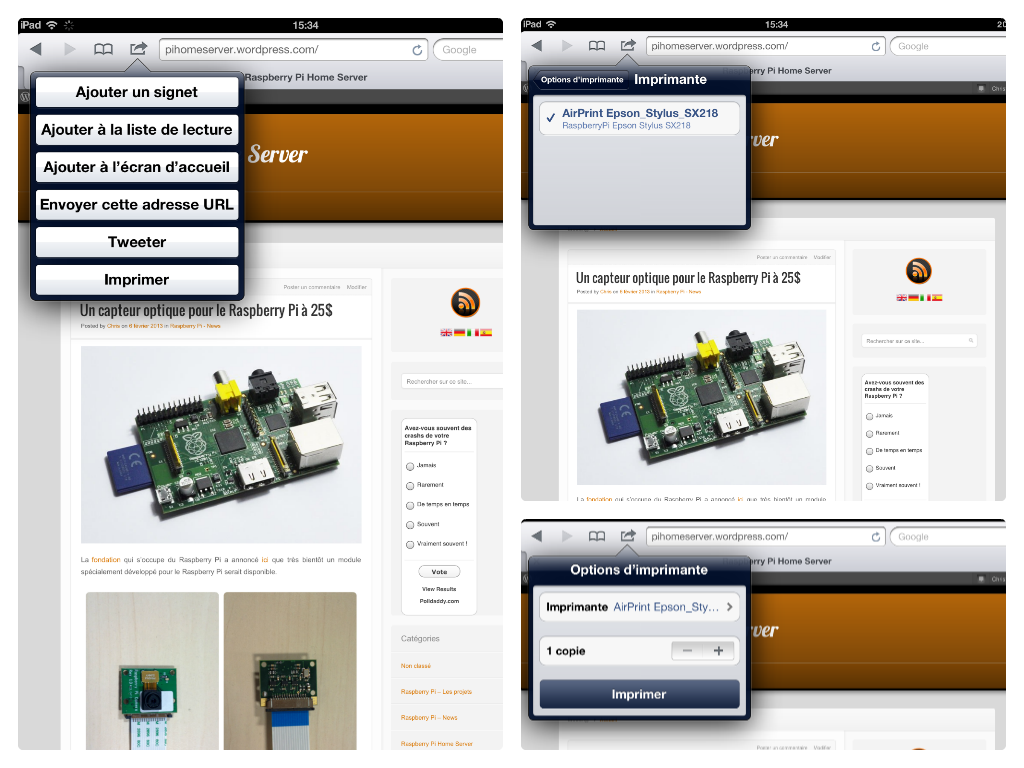Screen dimensions: 1024x768
Task: Open bookmarks book icon in bottom-right screenshot
Action: click(597, 536)
